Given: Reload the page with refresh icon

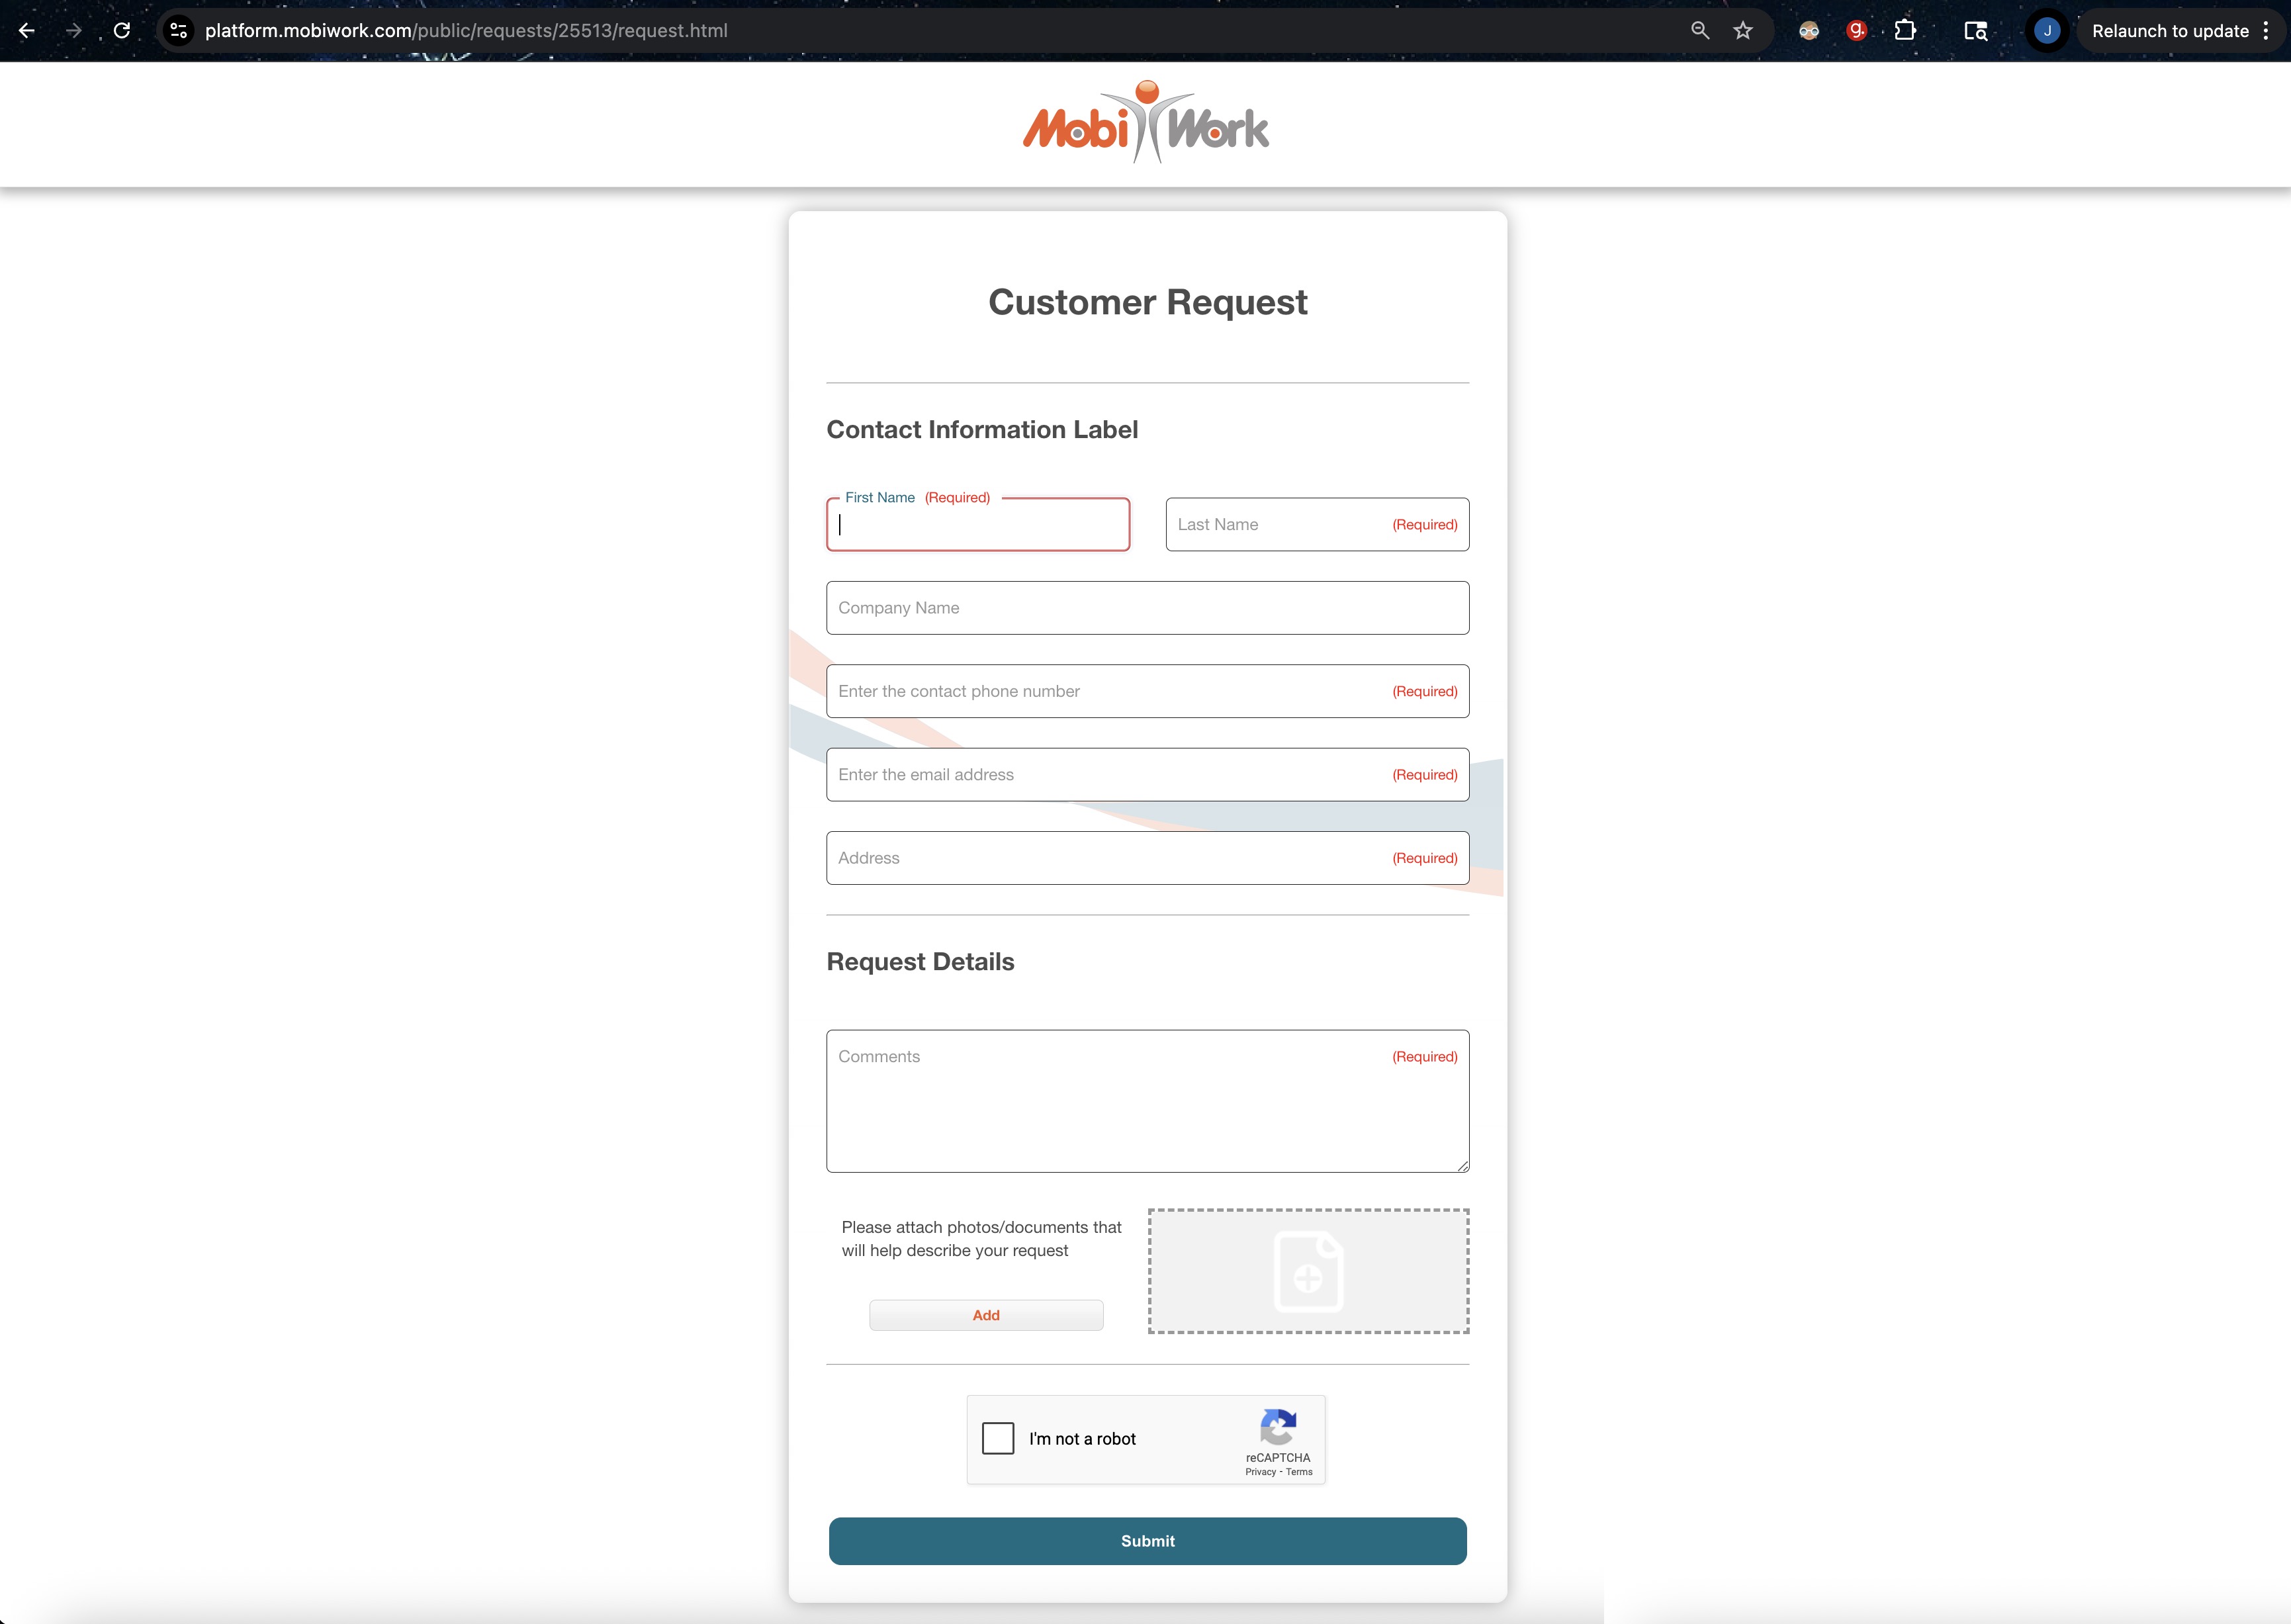Looking at the screenshot, I should [x=122, y=31].
